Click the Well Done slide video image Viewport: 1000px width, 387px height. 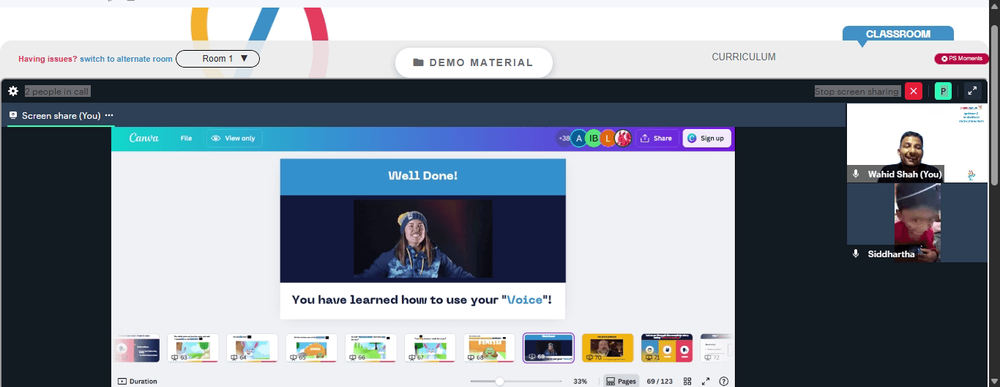(x=423, y=239)
